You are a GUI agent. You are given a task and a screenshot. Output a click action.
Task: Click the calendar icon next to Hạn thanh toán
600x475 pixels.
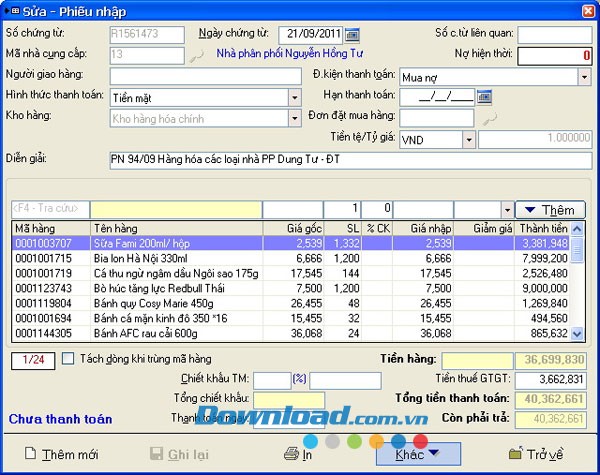point(485,96)
